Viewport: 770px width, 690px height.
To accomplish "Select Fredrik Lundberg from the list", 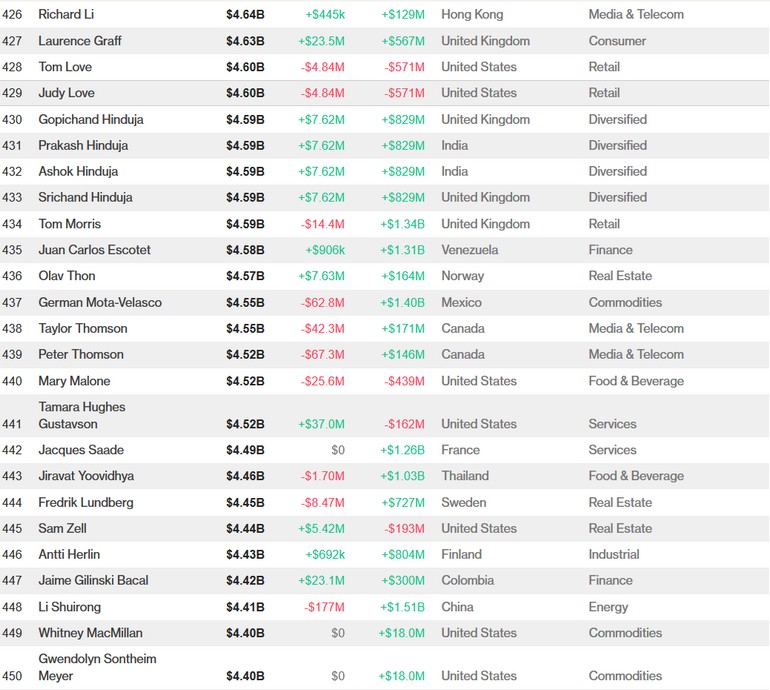I will pyautogui.click(x=86, y=502).
